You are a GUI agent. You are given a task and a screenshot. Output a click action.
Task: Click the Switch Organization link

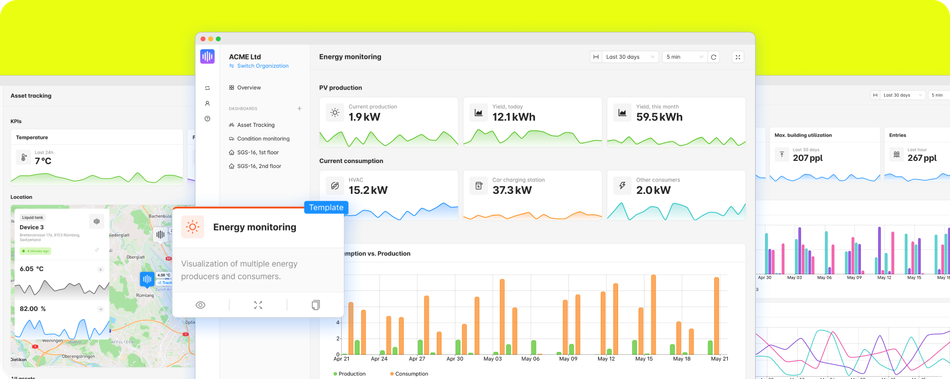coord(259,66)
